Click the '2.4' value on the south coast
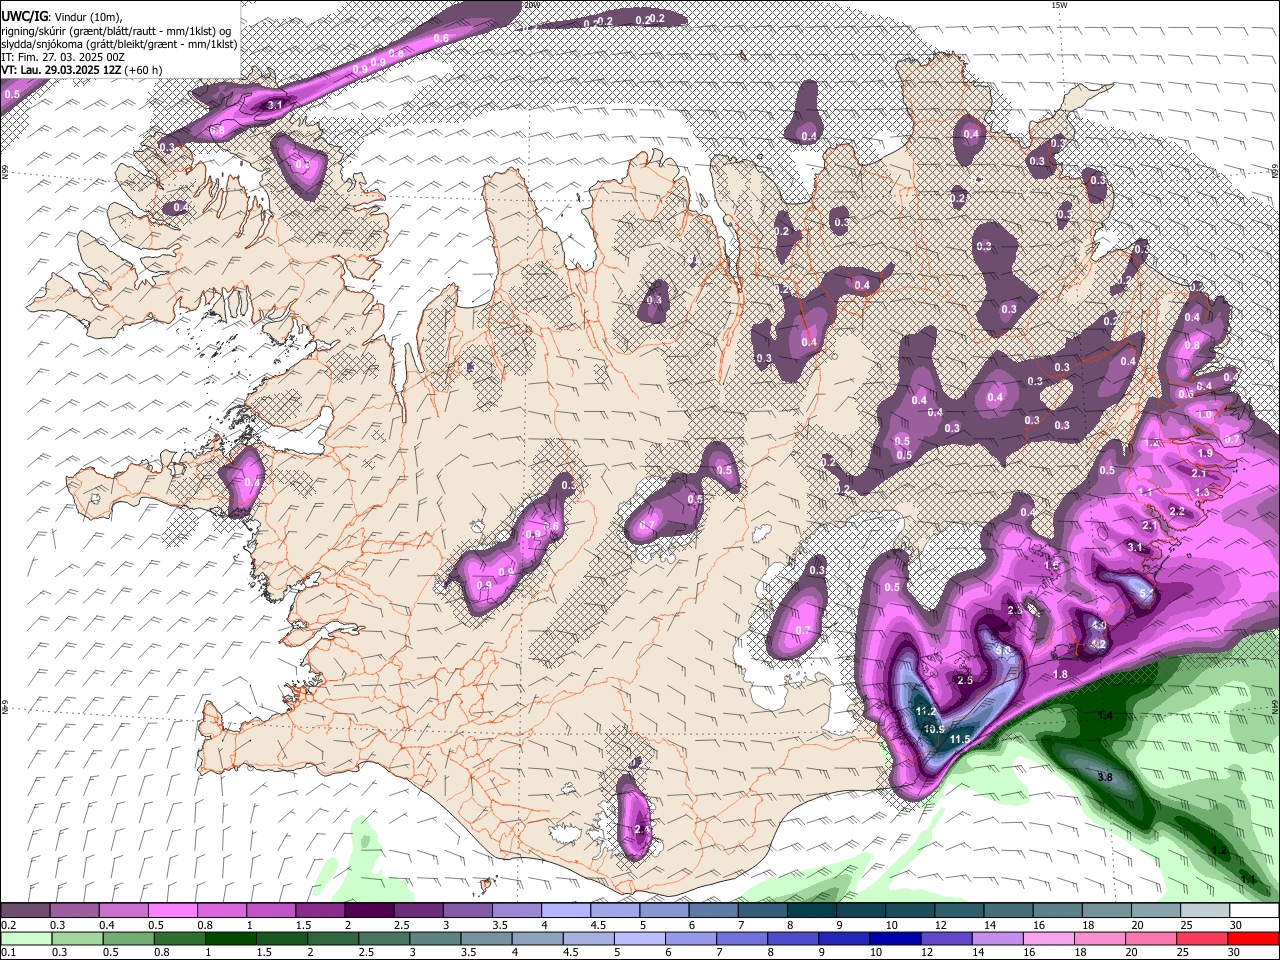The width and height of the screenshot is (1280, 960). [643, 829]
